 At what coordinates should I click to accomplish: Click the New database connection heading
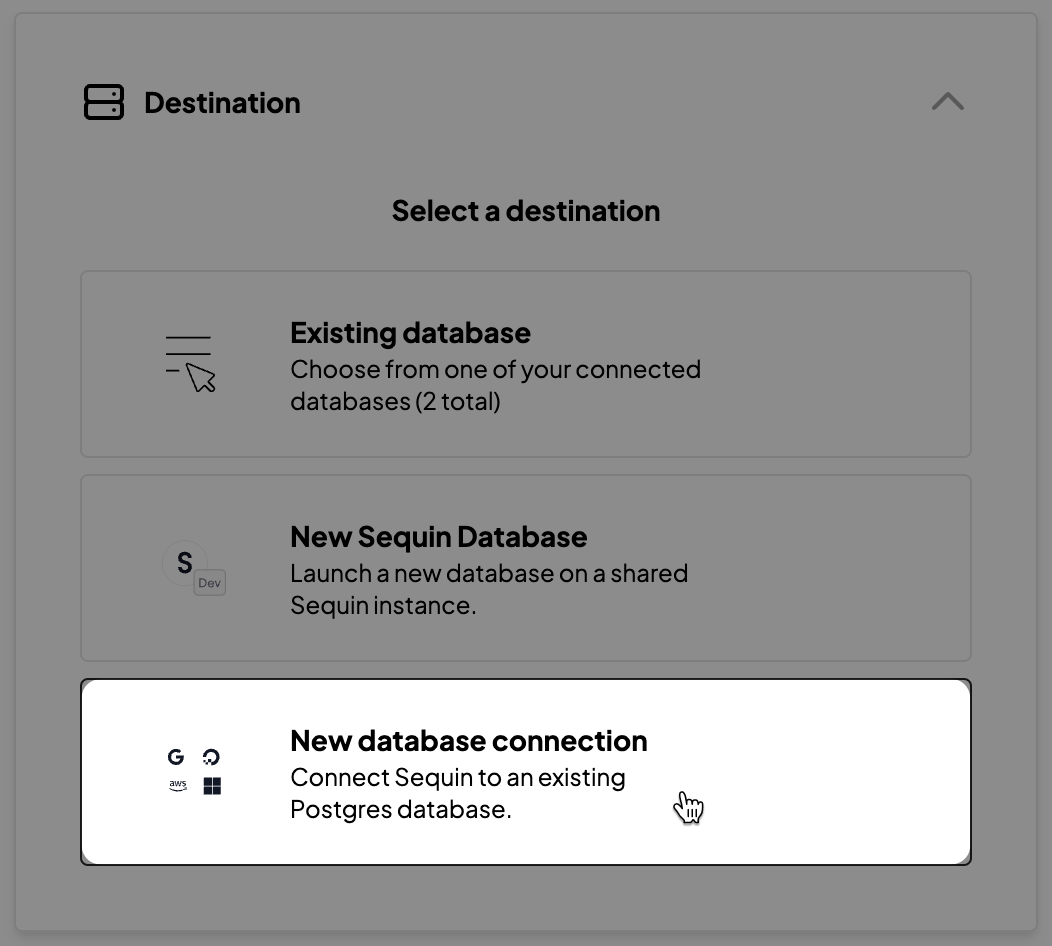(x=468, y=740)
